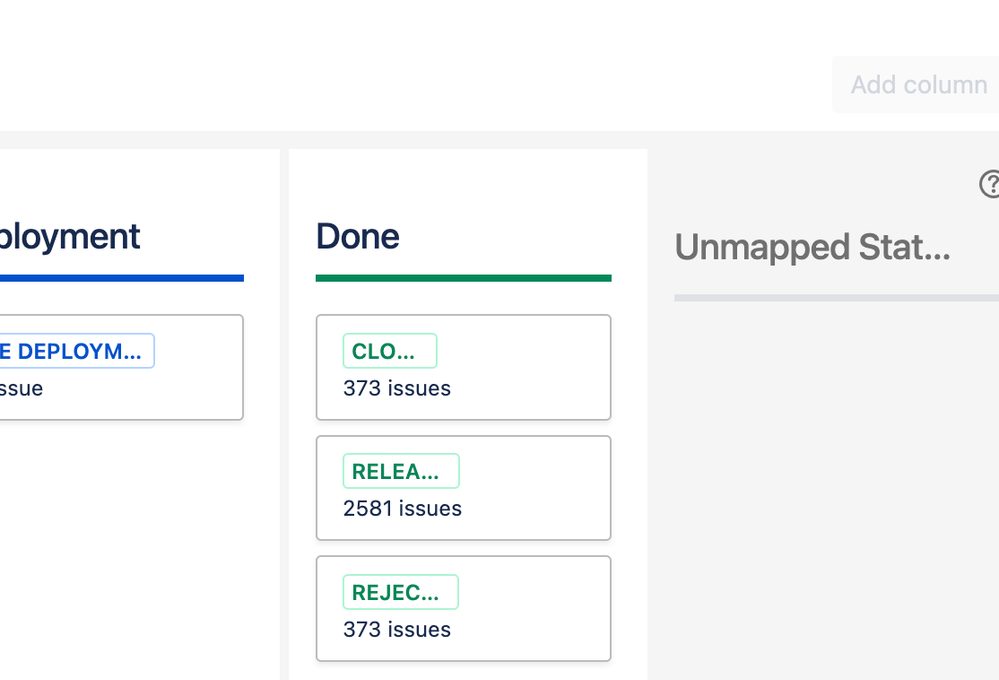Open the 2581 issues count link
The image size is (999, 680).
tap(402, 508)
